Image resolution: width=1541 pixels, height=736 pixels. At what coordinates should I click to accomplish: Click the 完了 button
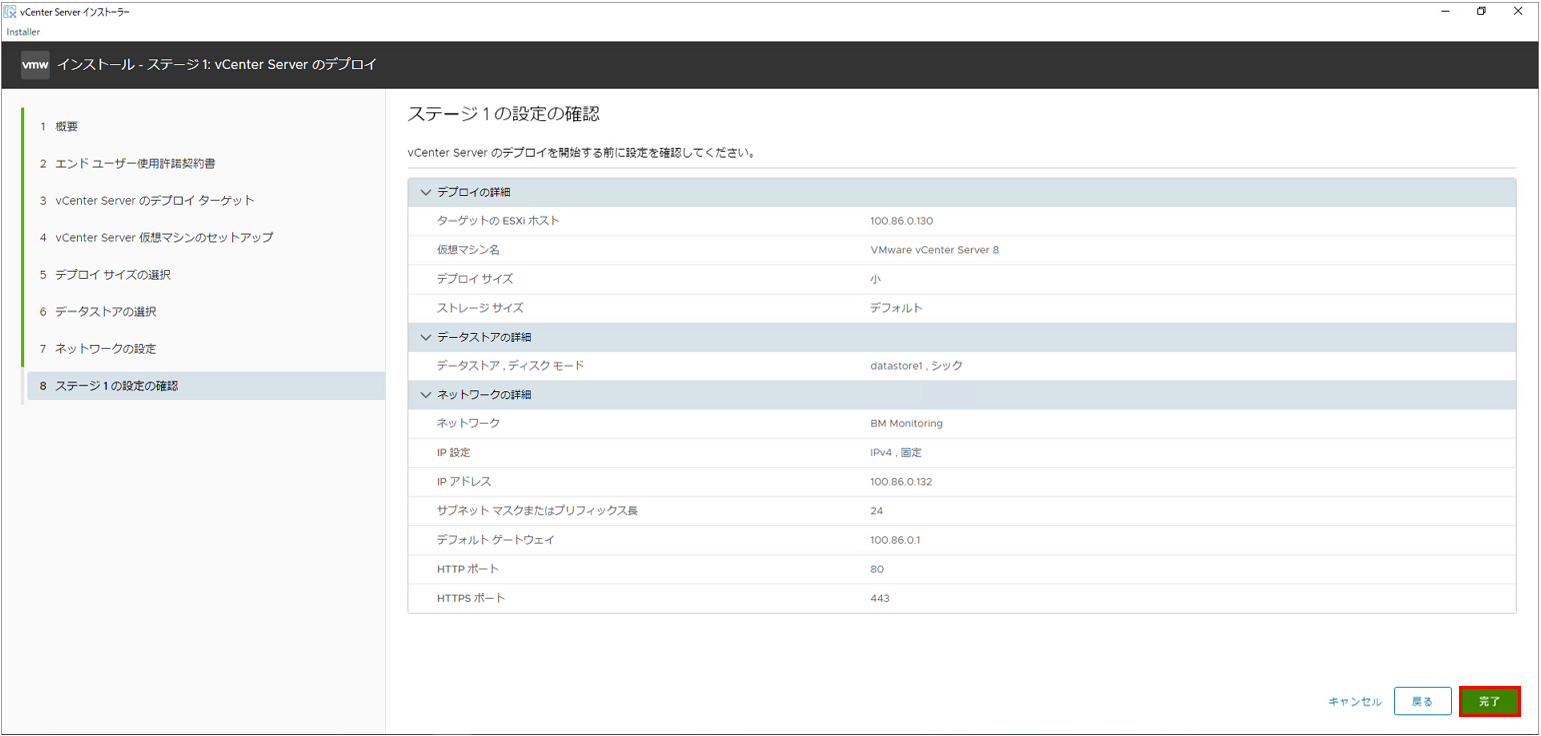click(x=1489, y=702)
